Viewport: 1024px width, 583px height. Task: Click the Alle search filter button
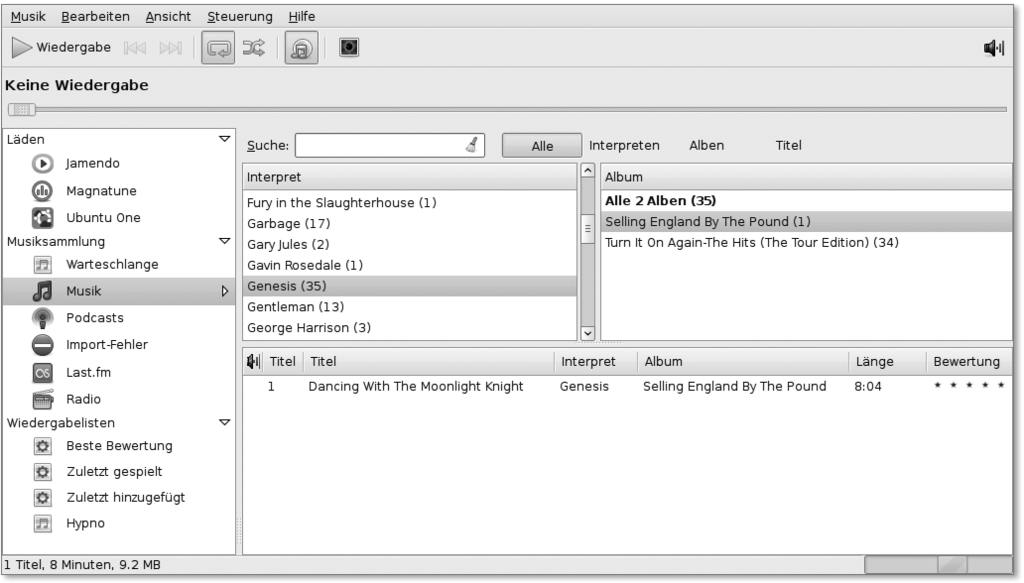541,146
